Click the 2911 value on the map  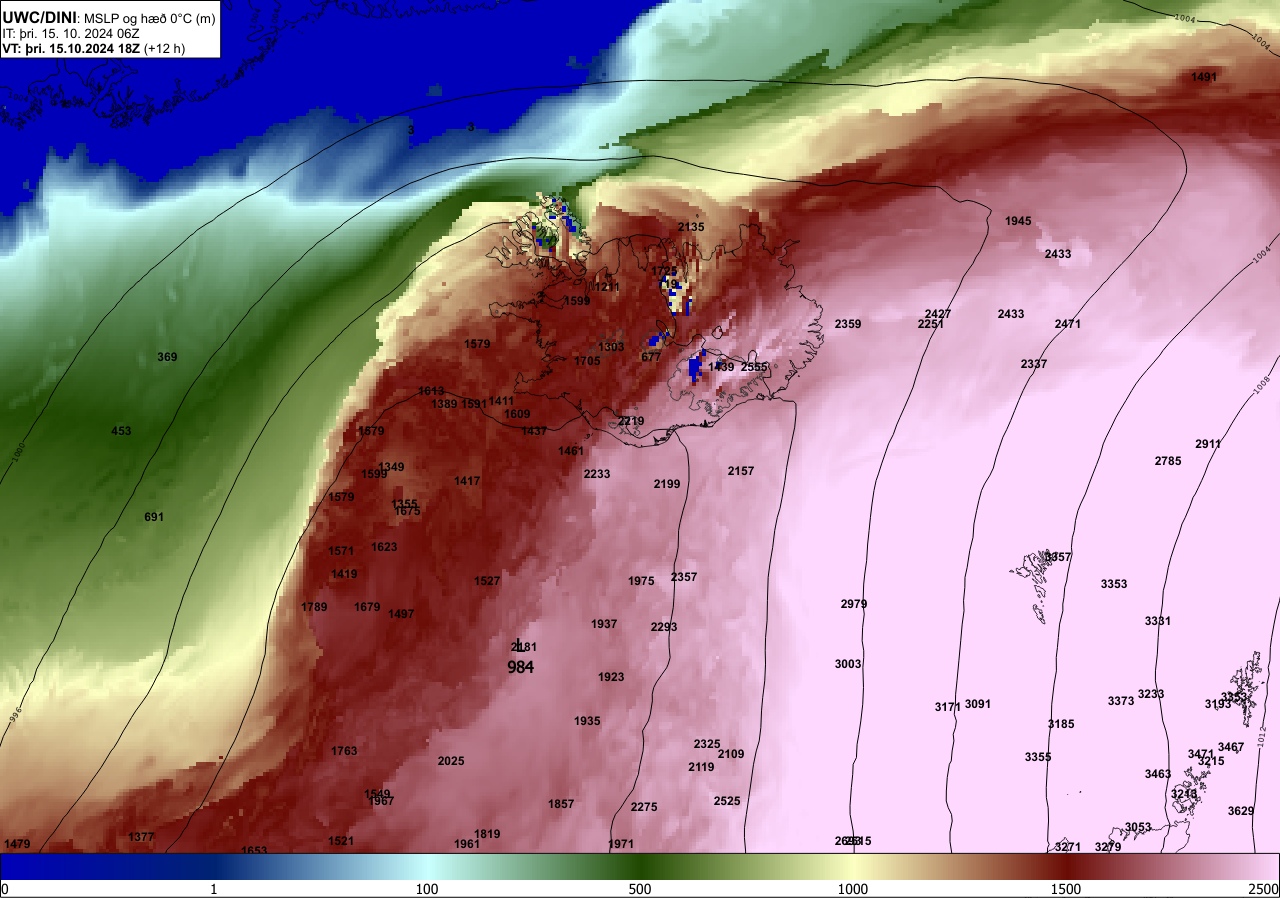[1208, 444]
